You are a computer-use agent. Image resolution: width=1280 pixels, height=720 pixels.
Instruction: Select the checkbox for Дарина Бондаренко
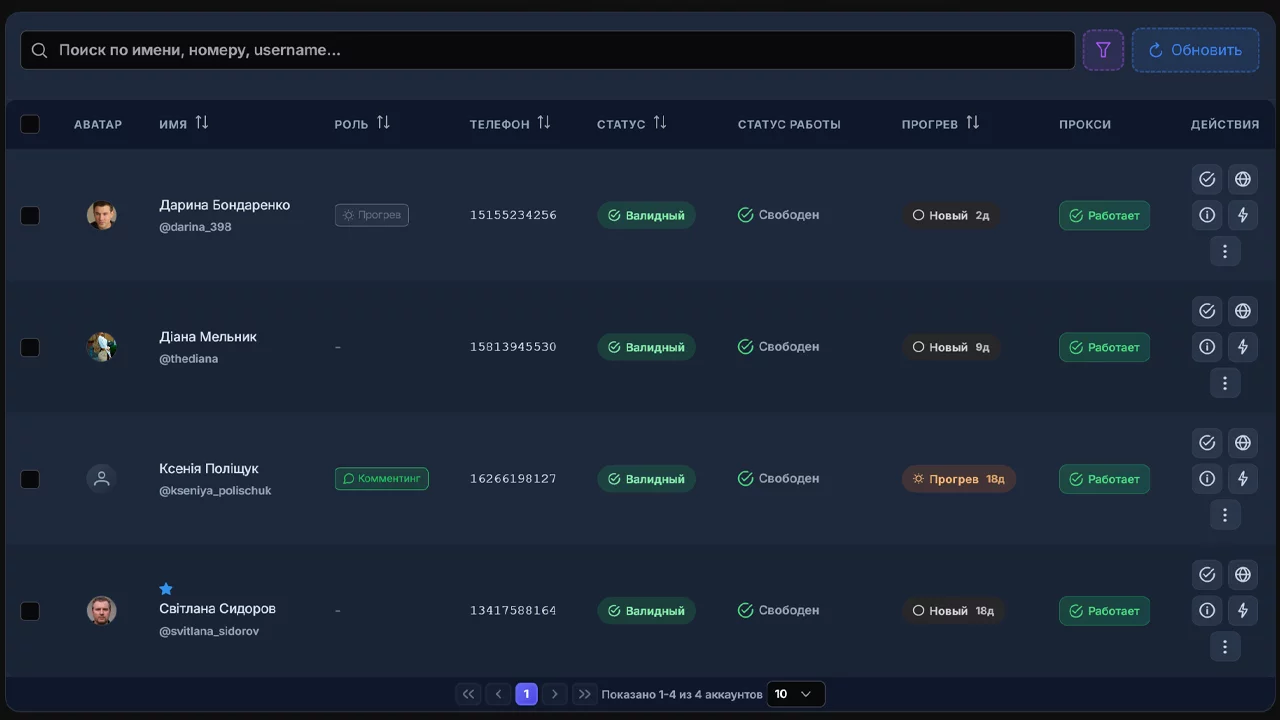click(30, 216)
